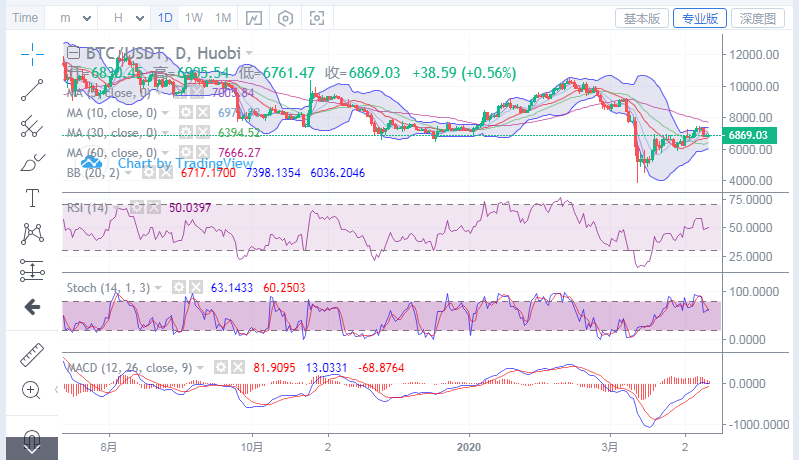Open the indicators chart icon
This screenshot has height=460, width=800.
tap(255, 18)
